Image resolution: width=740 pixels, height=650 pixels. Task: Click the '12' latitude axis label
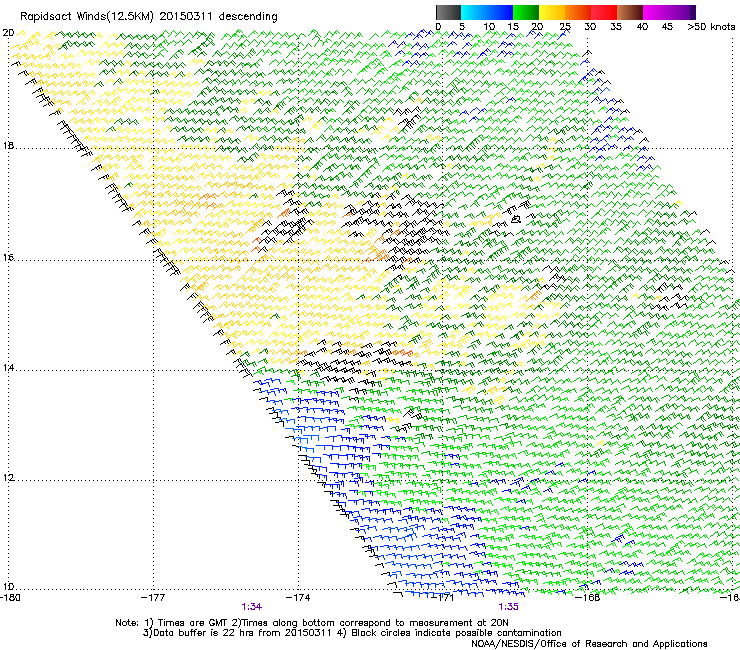(x=8, y=478)
